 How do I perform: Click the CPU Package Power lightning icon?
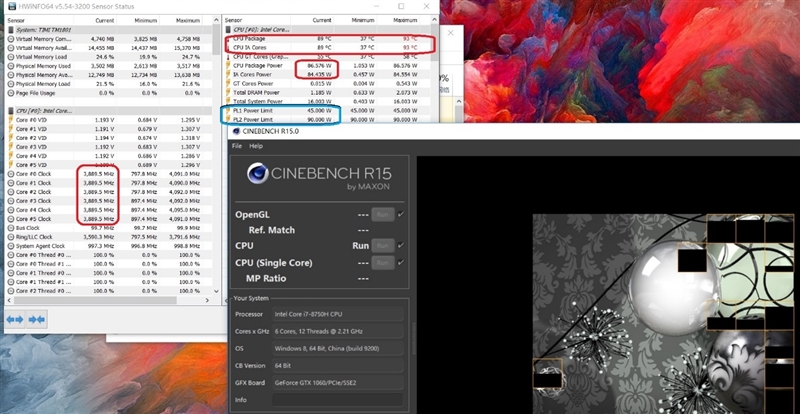[x=226, y=64]
